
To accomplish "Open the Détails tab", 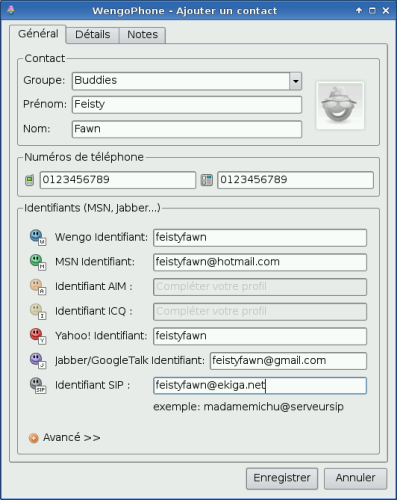I will (93, 35).
